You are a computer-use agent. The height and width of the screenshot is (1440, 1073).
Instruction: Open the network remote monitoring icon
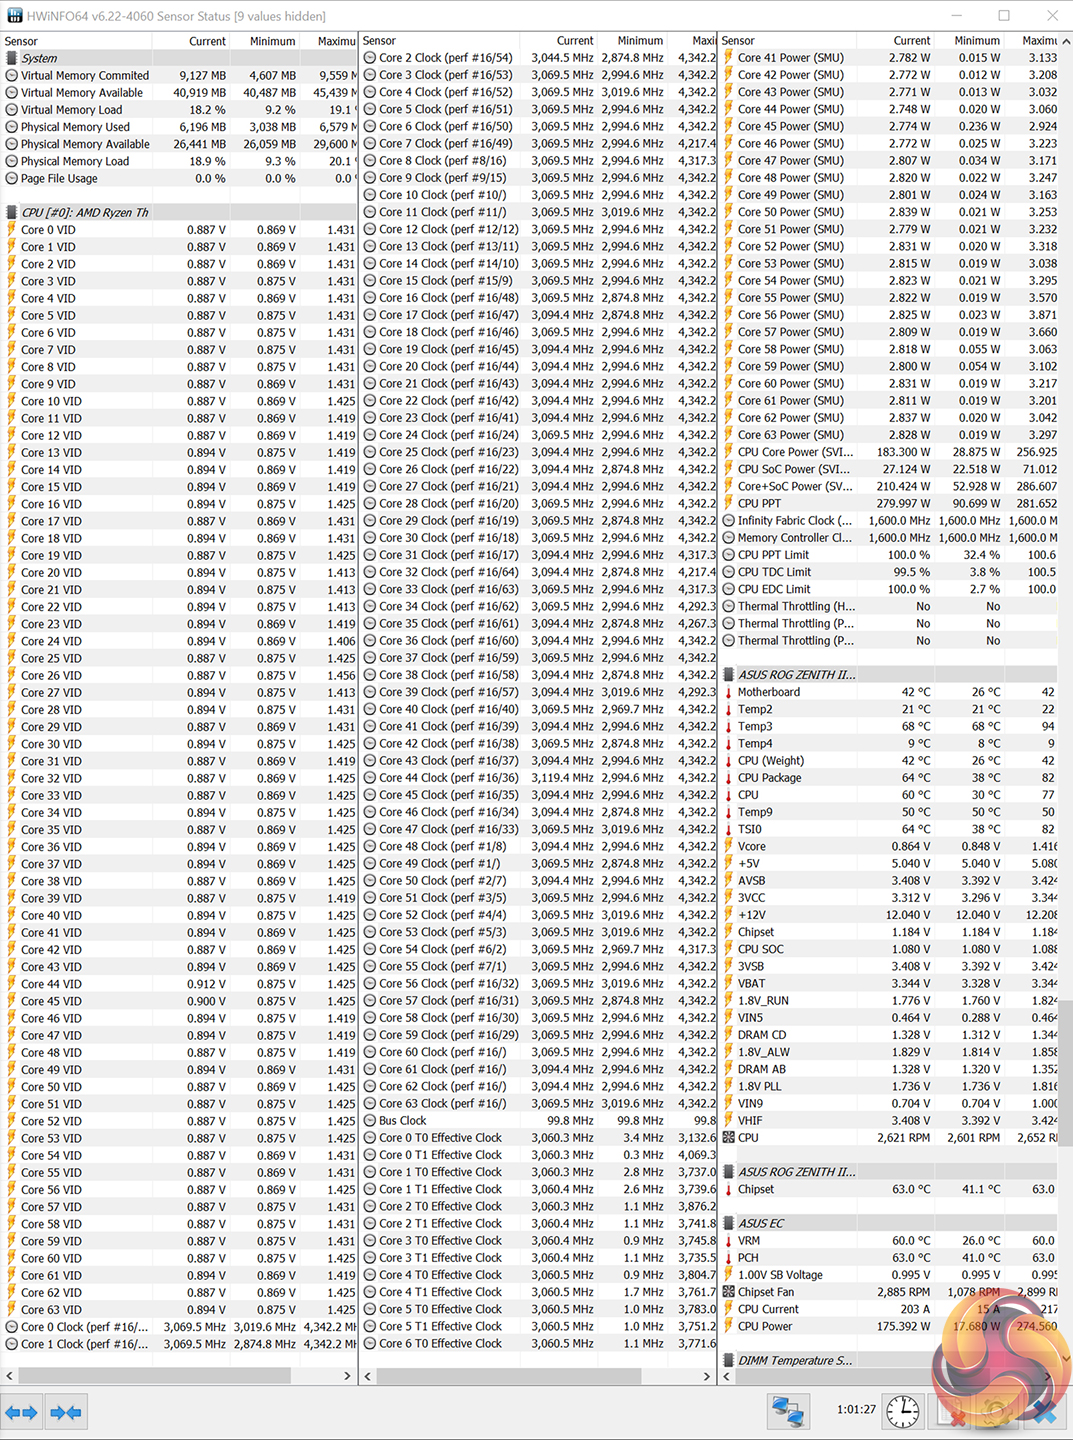(788, 1411)
